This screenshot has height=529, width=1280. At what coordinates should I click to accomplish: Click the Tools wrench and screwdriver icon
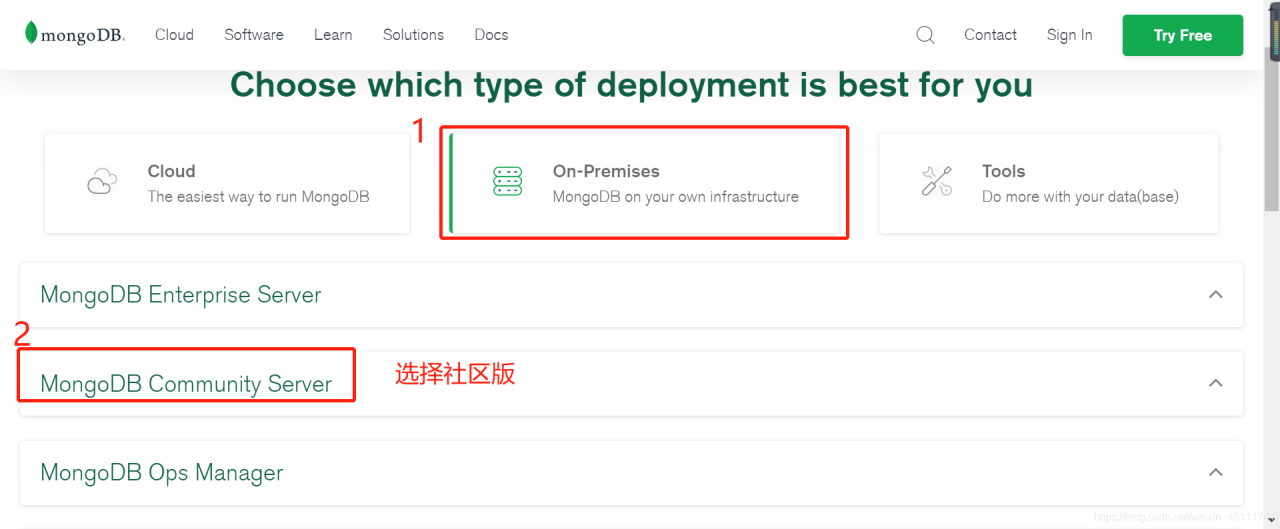[x=937, y=182]
